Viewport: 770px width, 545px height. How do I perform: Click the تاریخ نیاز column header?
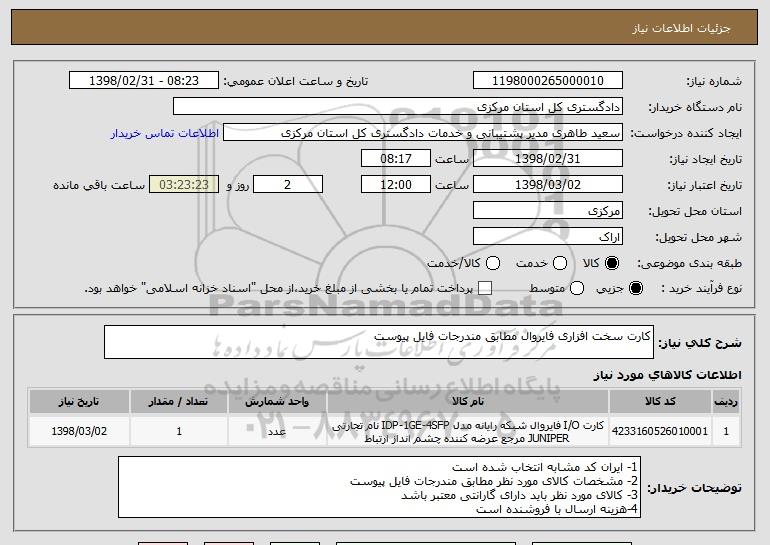tap(79, 402)
